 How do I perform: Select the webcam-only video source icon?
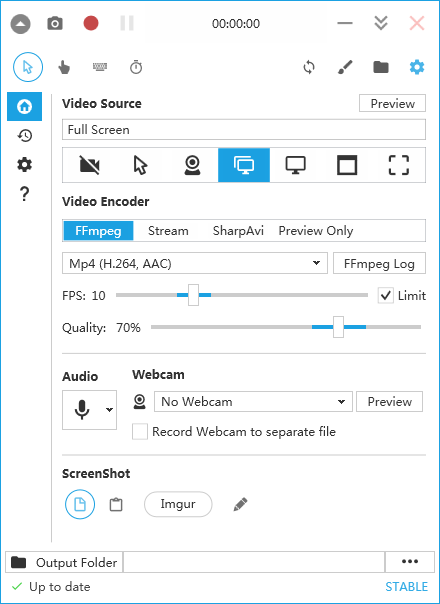point(192,165)
